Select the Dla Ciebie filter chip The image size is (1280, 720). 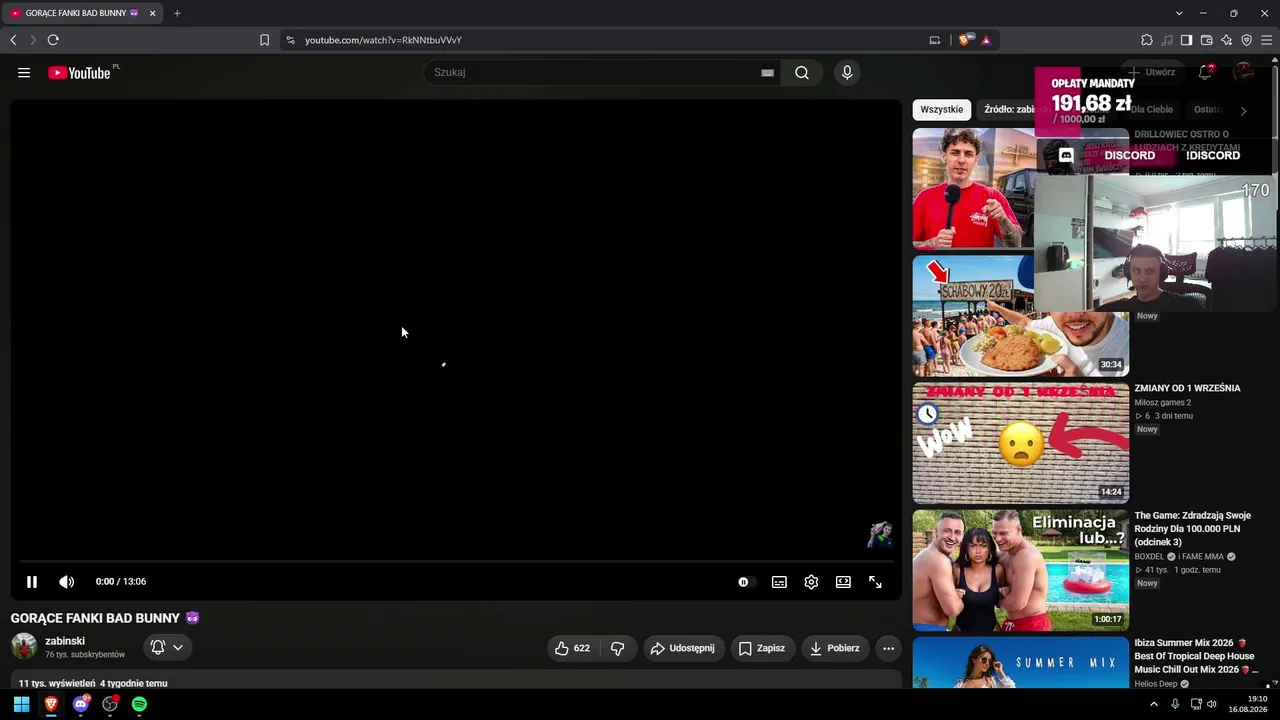point(1150,110)
